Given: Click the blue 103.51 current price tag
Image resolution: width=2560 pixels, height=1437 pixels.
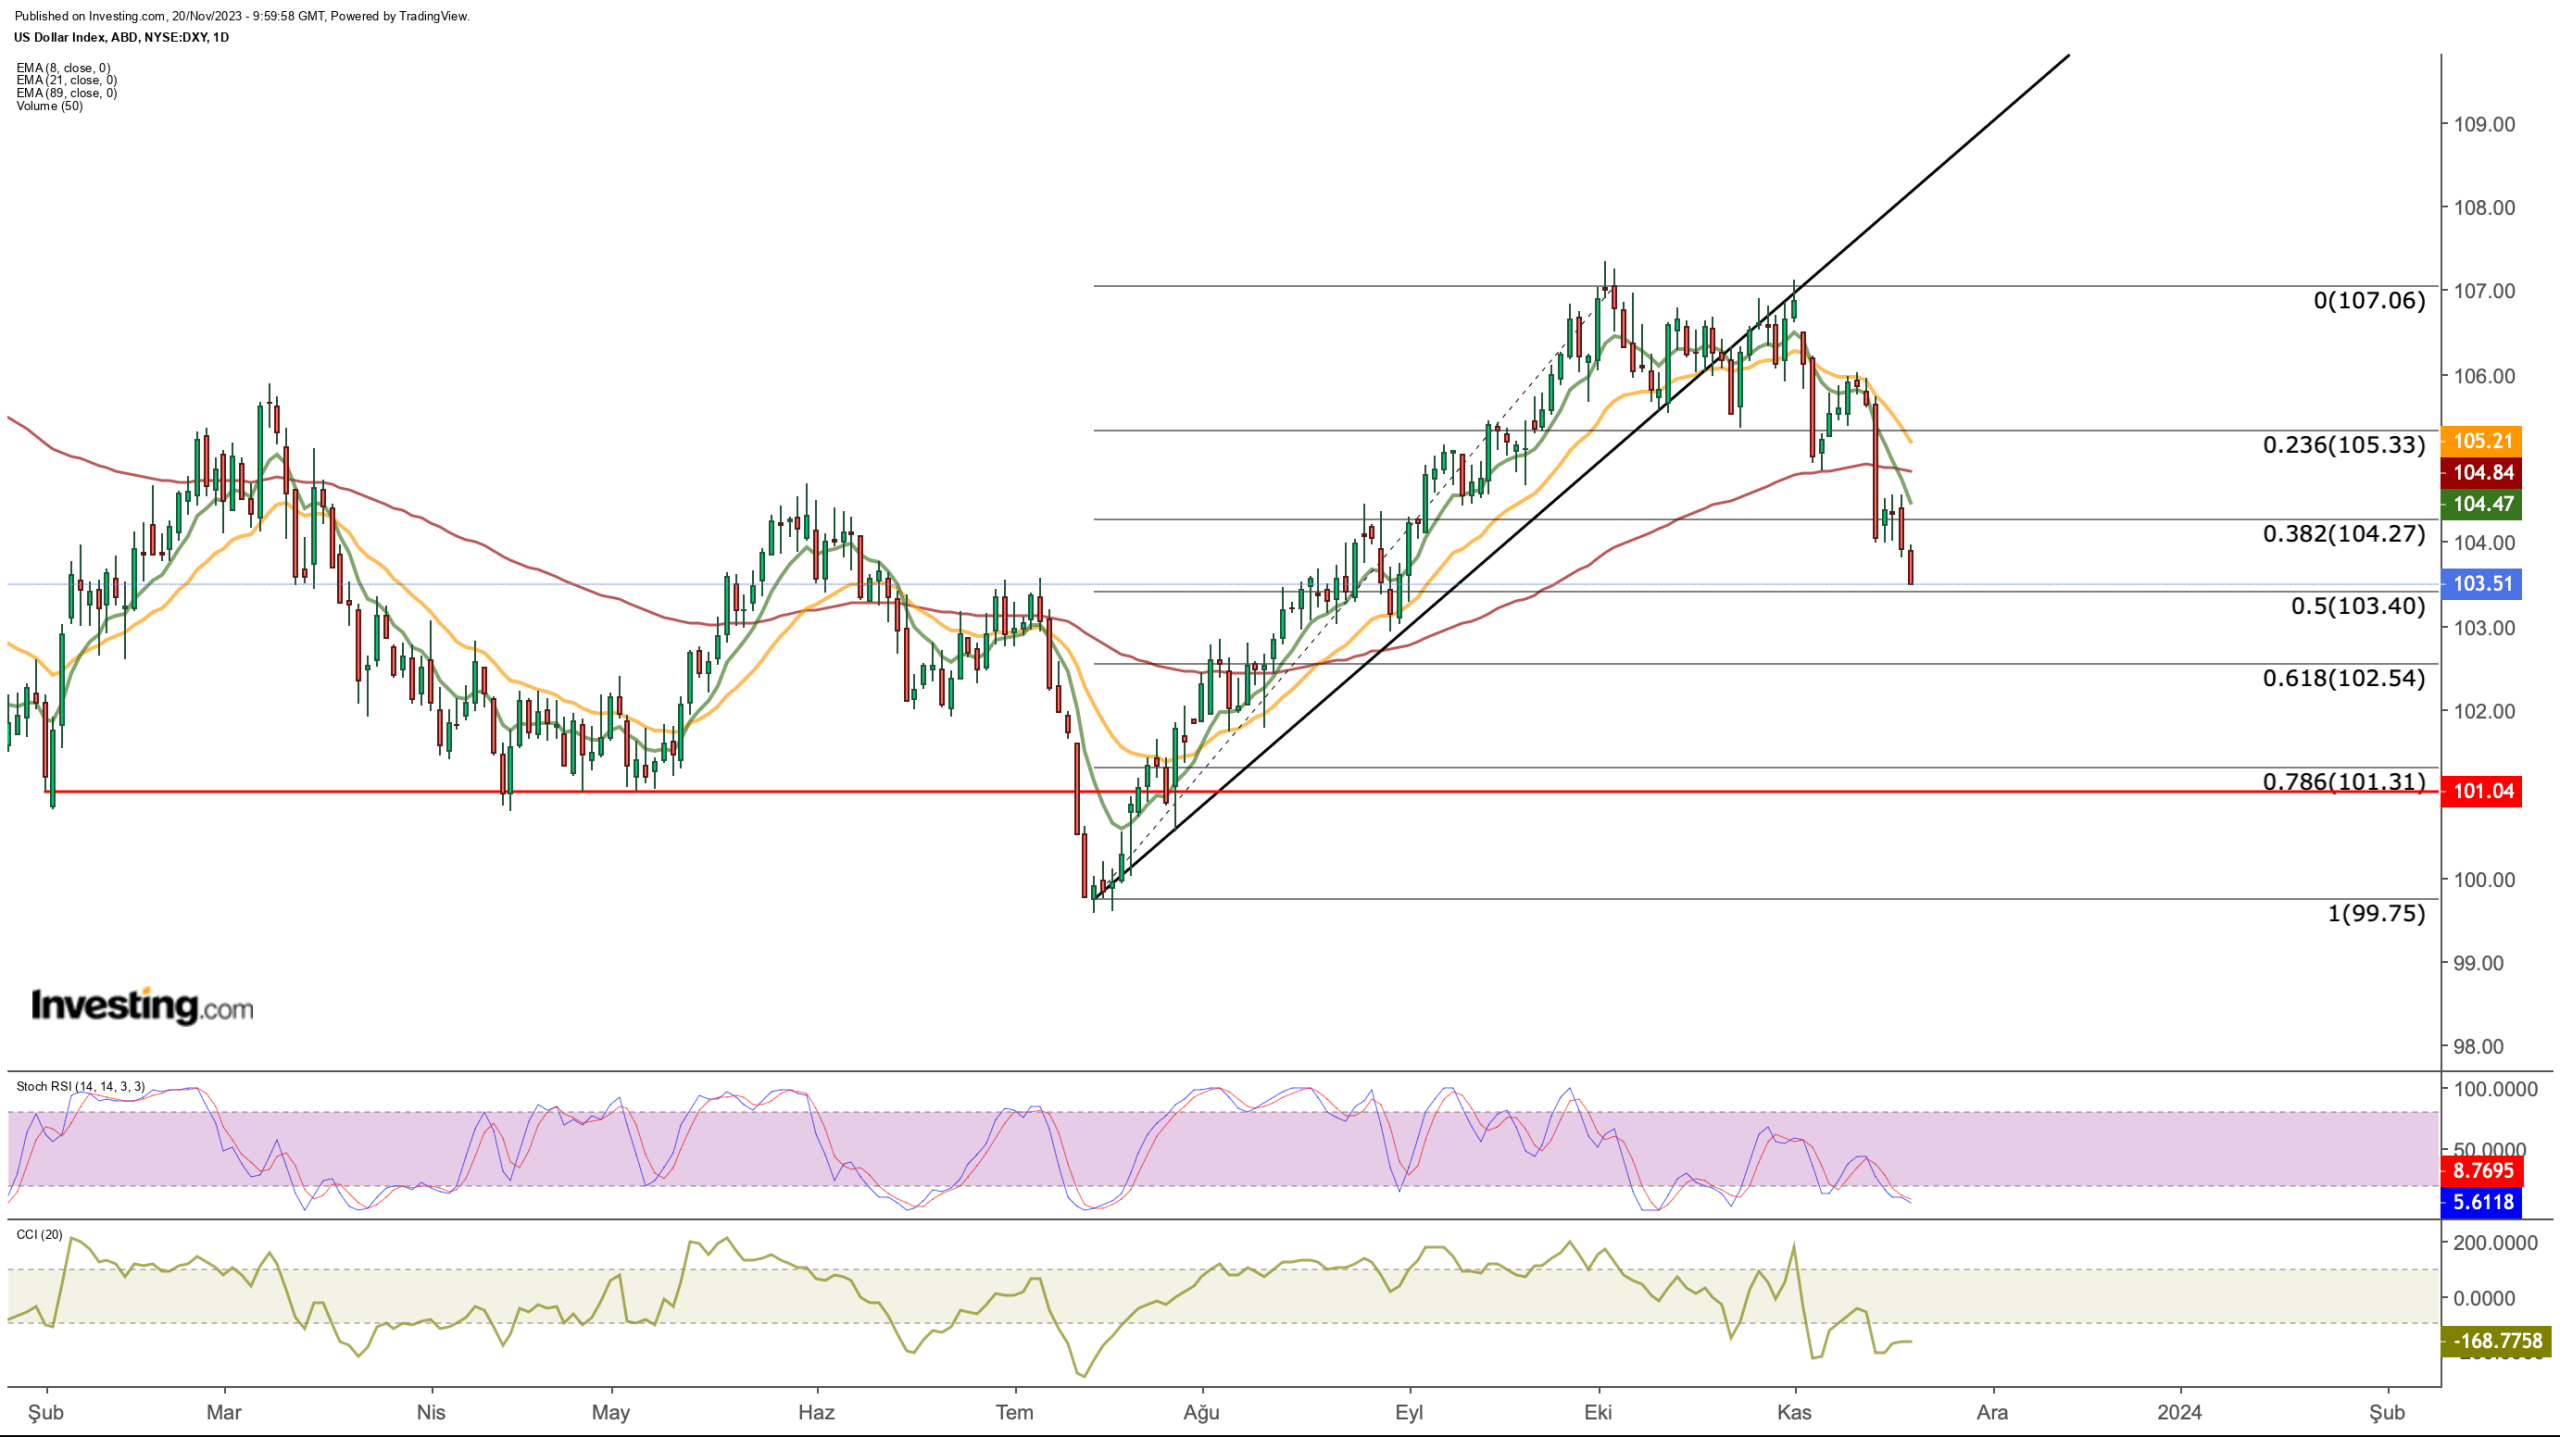Looking at the screenshot, I should 2482,584.
